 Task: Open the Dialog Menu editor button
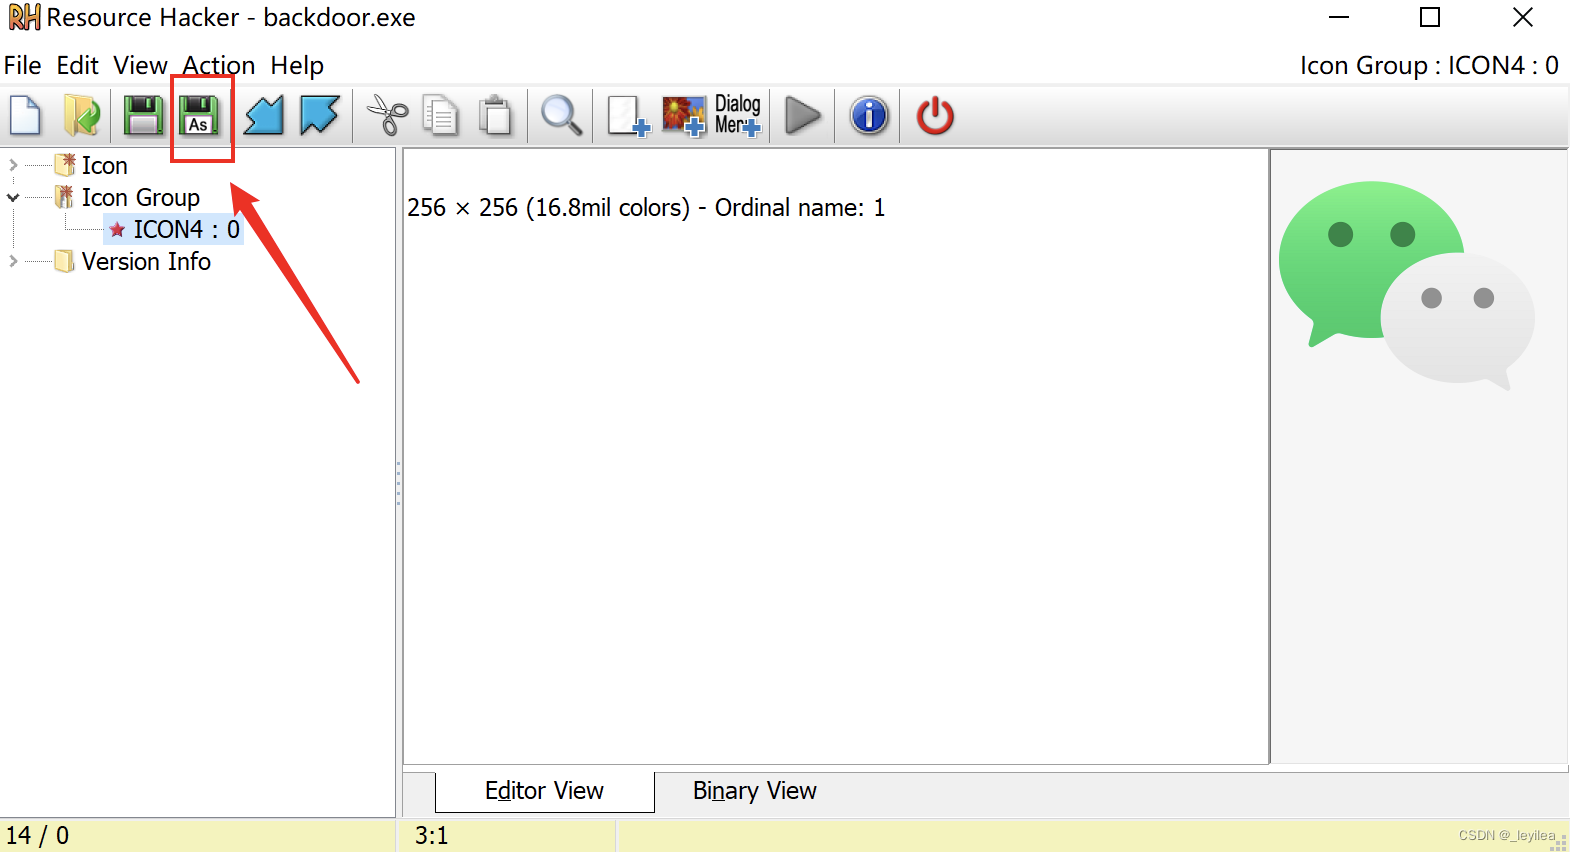[738, 115]
